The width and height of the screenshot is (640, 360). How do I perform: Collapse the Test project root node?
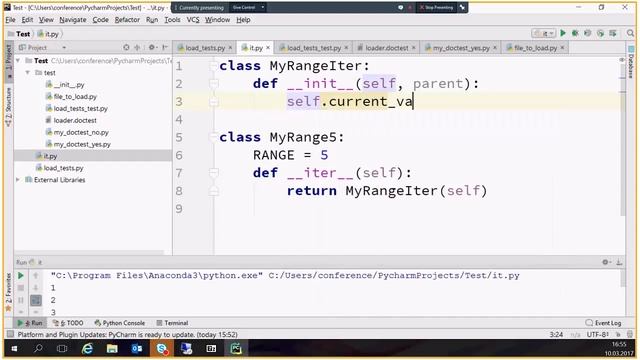pyautogui.click(x=18, y=60)
